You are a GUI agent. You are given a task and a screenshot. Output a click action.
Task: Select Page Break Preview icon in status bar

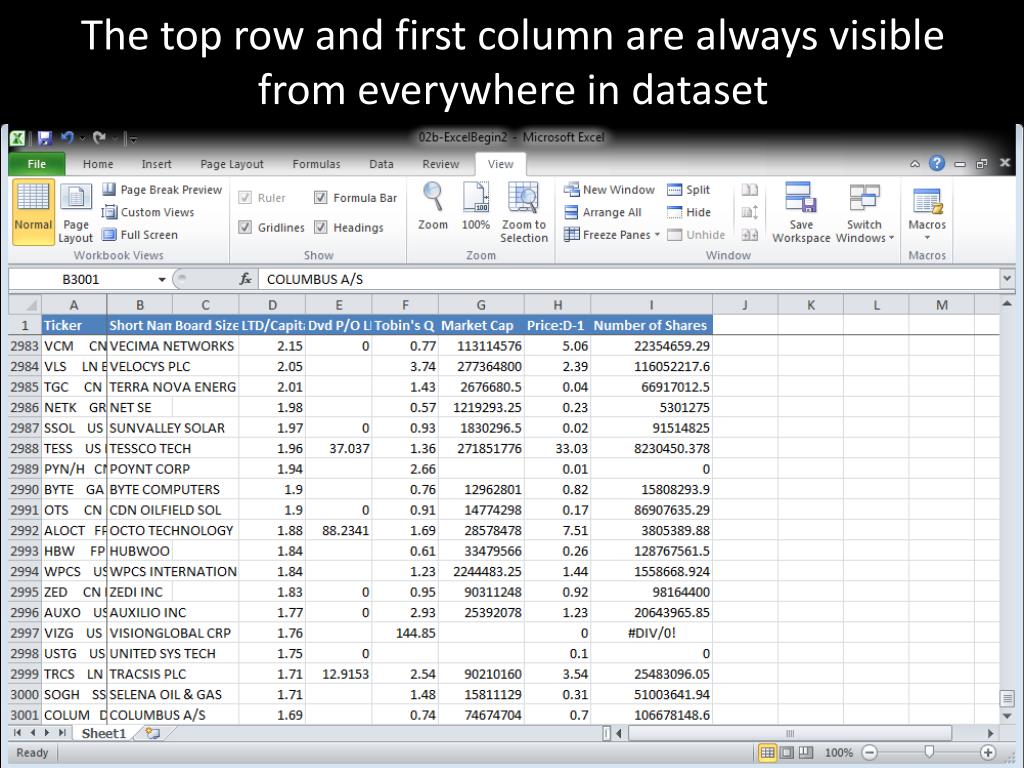point(807,752)
